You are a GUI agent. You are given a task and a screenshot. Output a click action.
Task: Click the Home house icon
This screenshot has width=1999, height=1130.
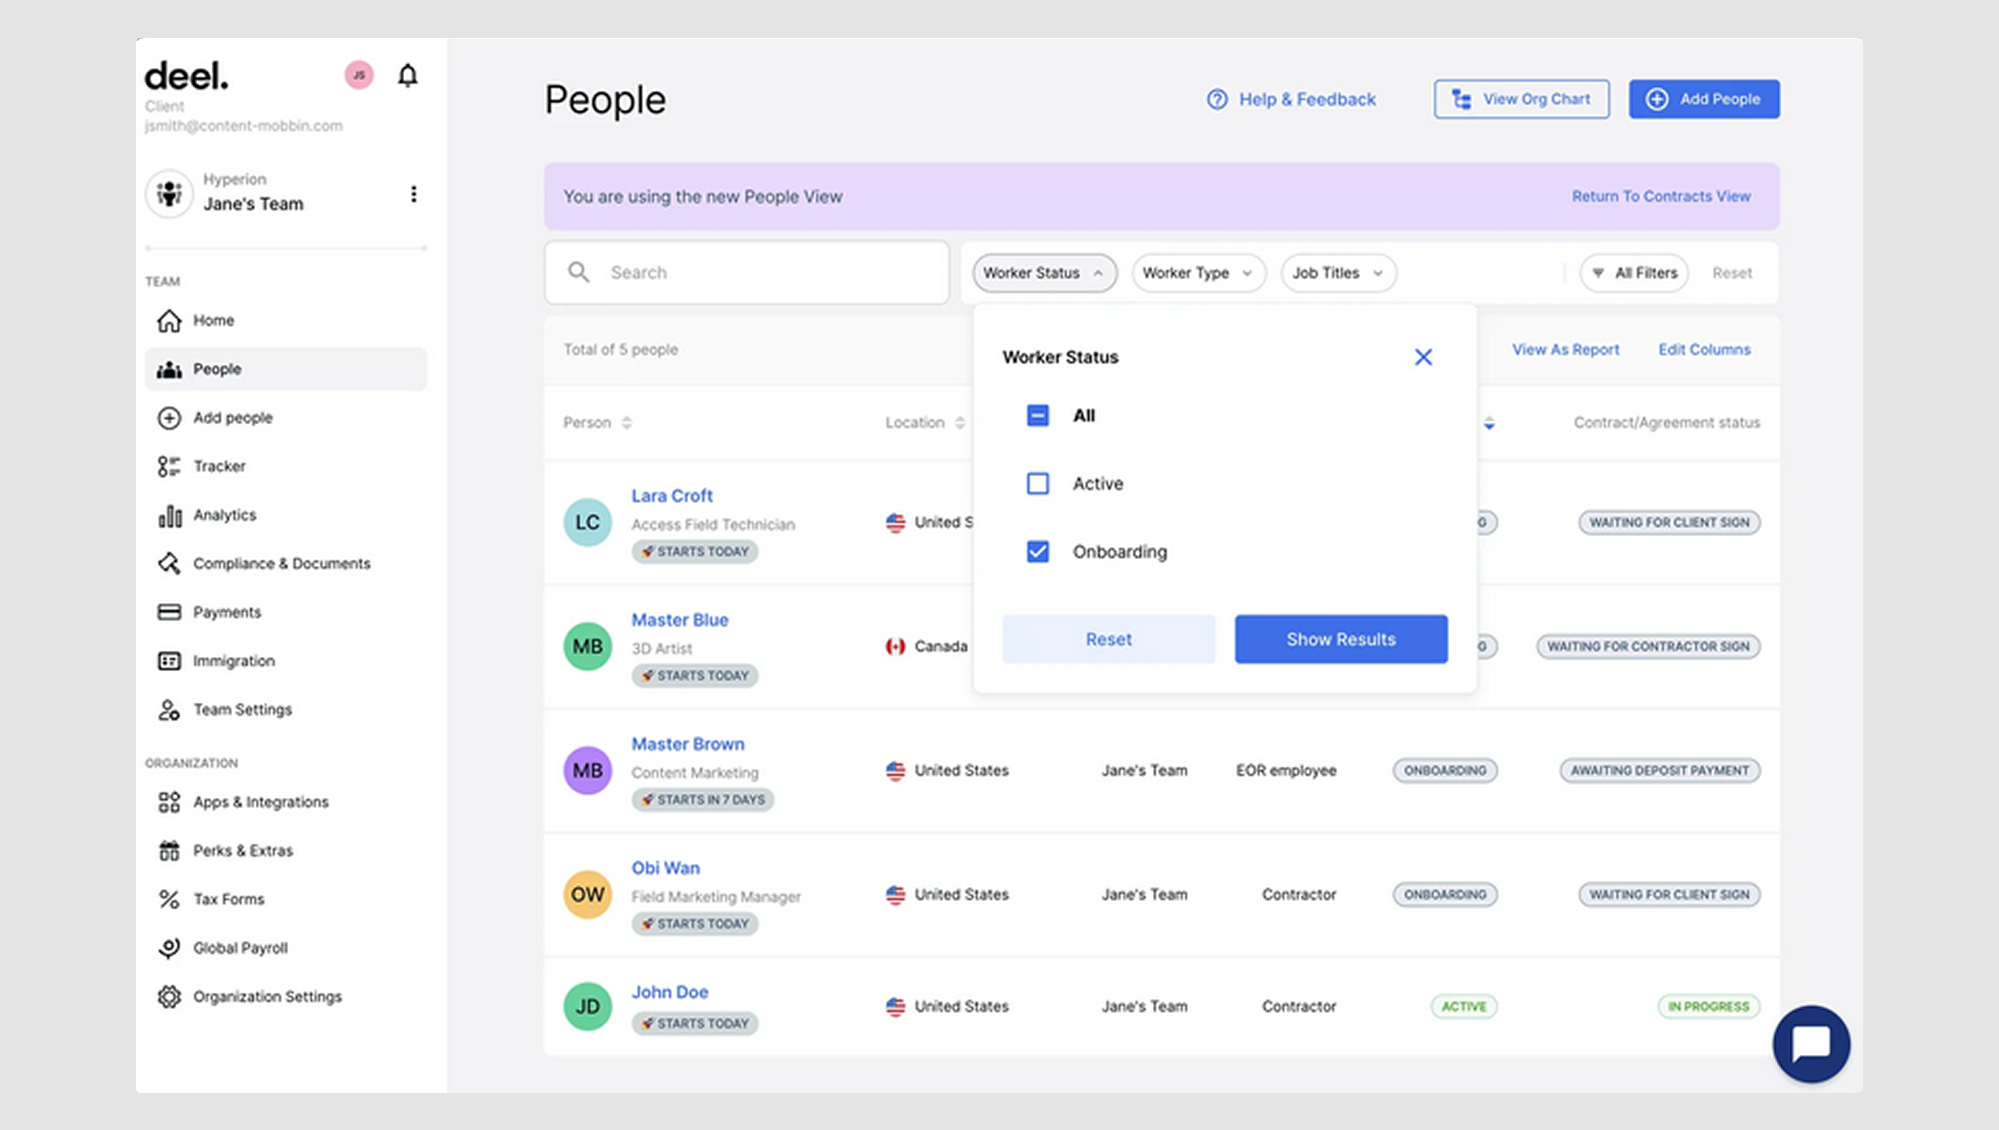169,321
